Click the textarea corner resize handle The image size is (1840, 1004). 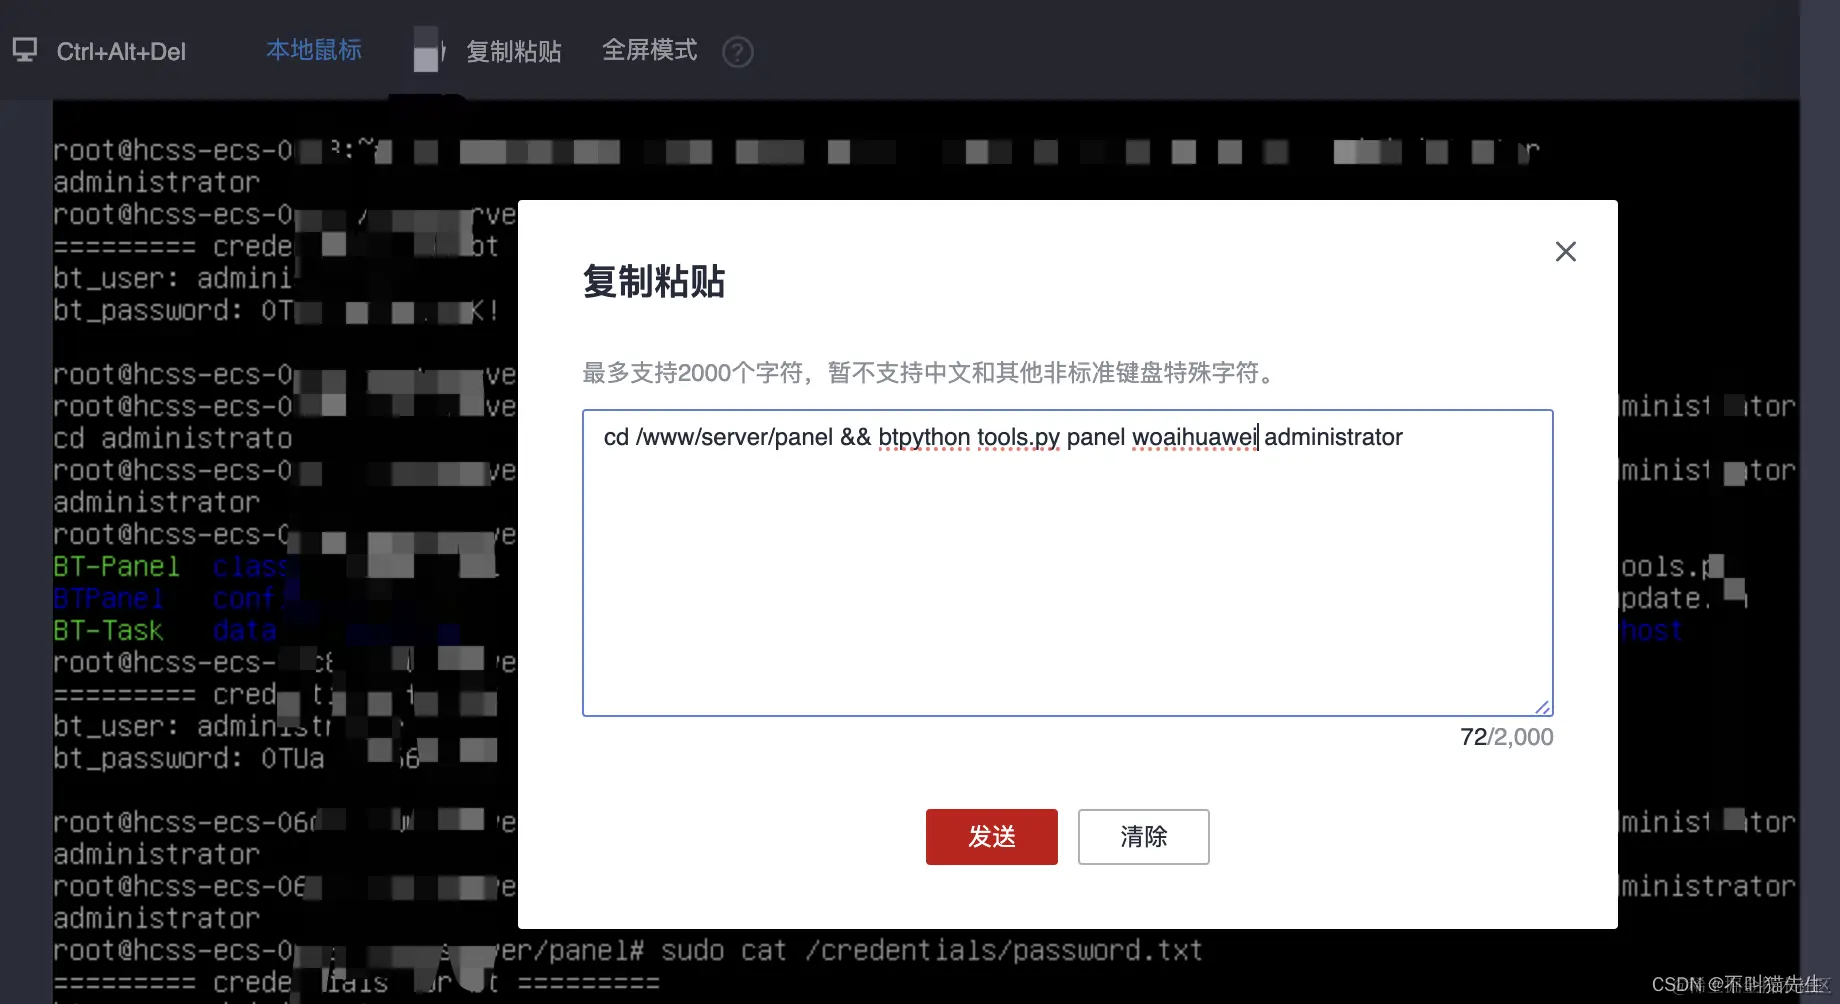[x=1543, y=706]
